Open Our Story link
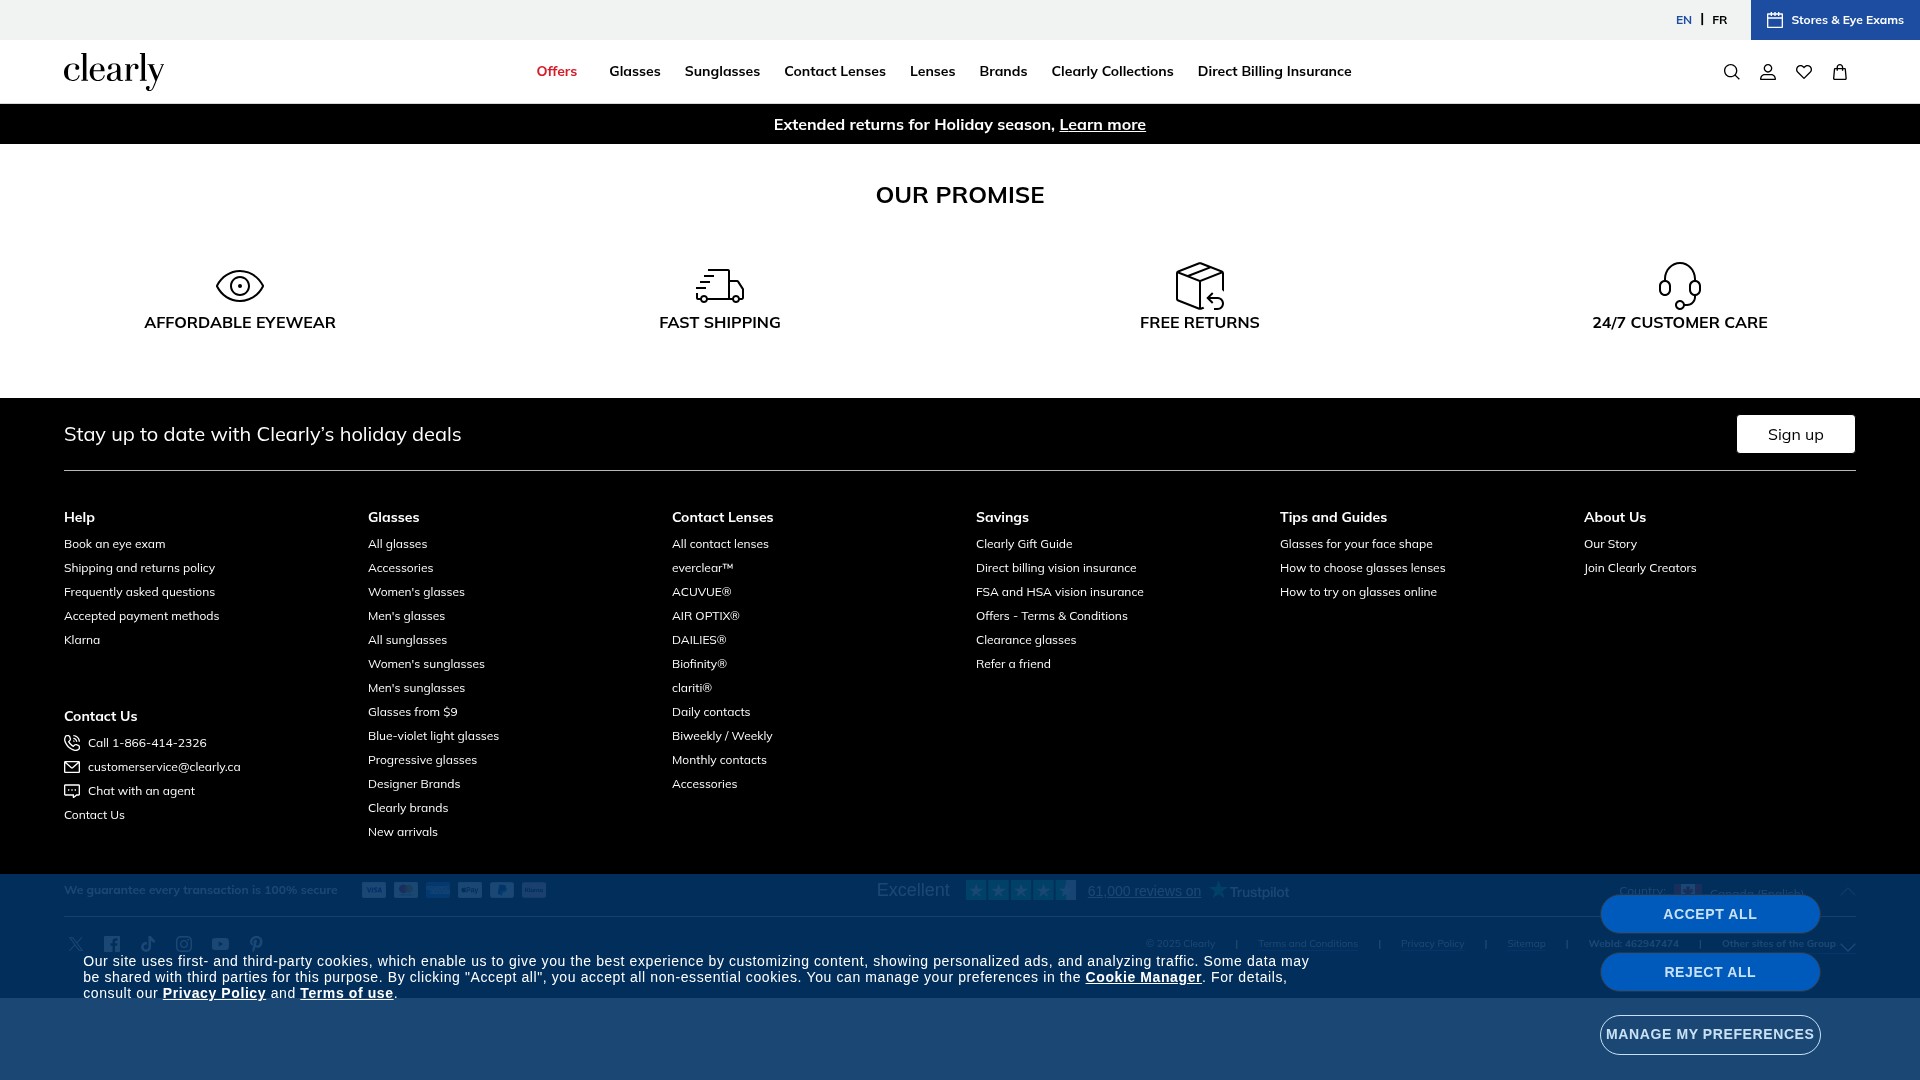Viewport: 1920px width, 1080px height. [1610, 544]
